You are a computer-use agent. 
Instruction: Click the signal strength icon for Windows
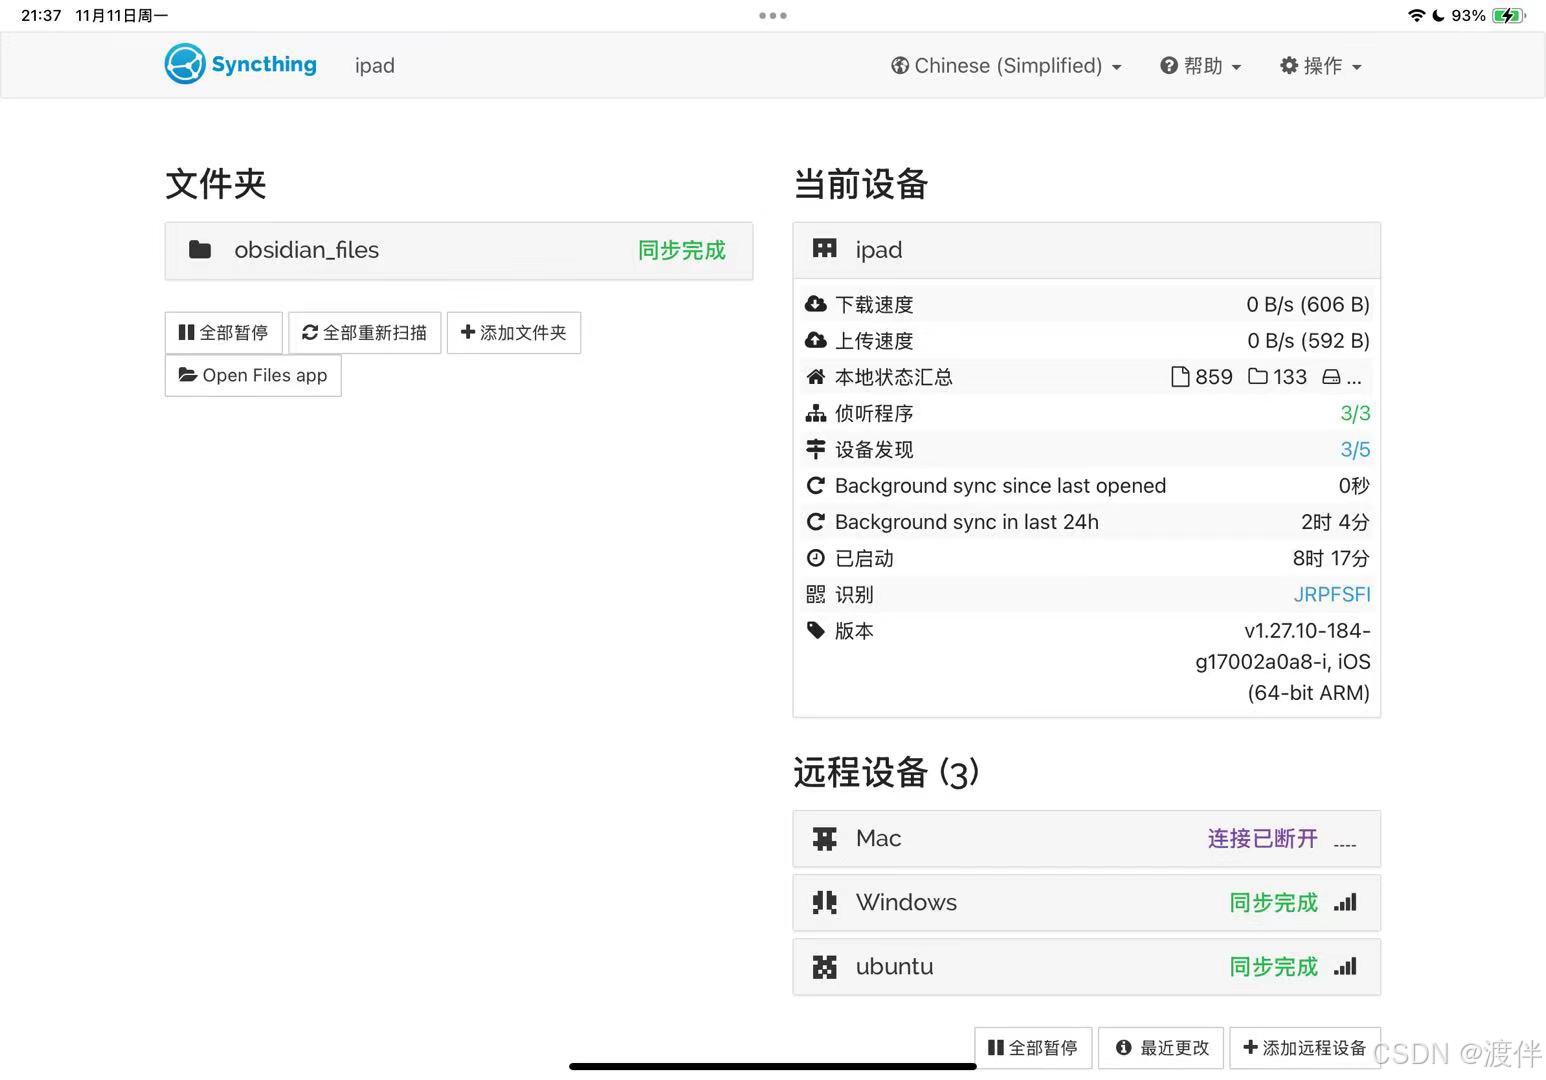pyautogui.click(x=1345, y=902)
